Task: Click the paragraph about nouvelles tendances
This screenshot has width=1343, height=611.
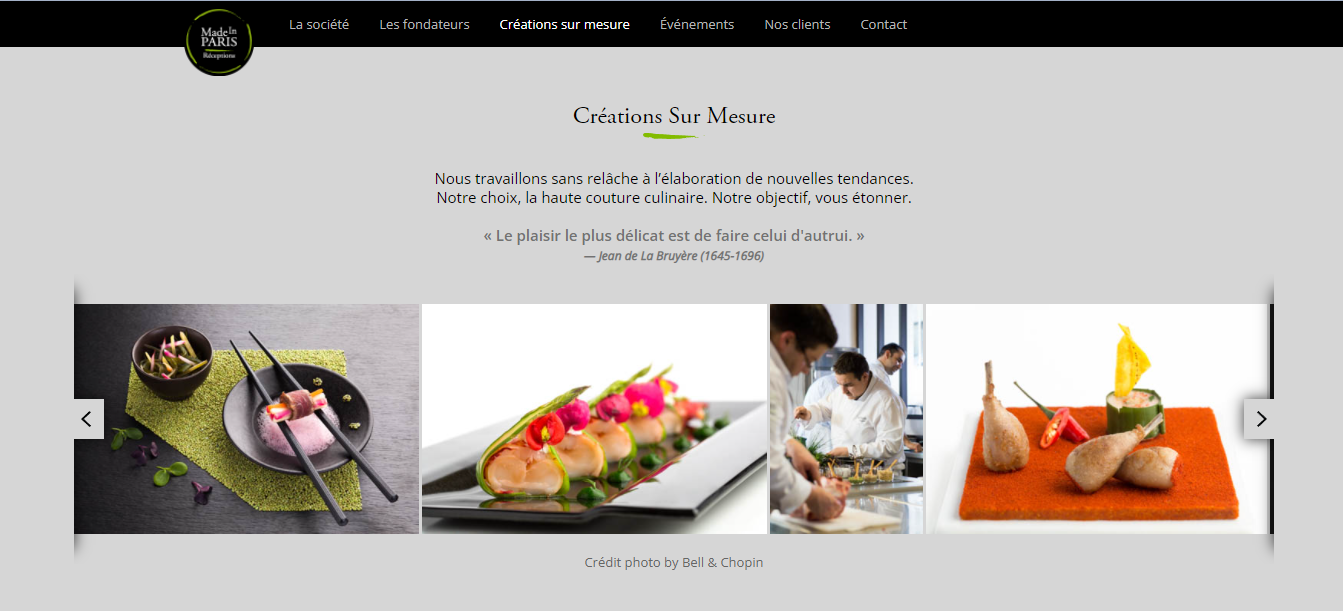Action: coord(674,188)
